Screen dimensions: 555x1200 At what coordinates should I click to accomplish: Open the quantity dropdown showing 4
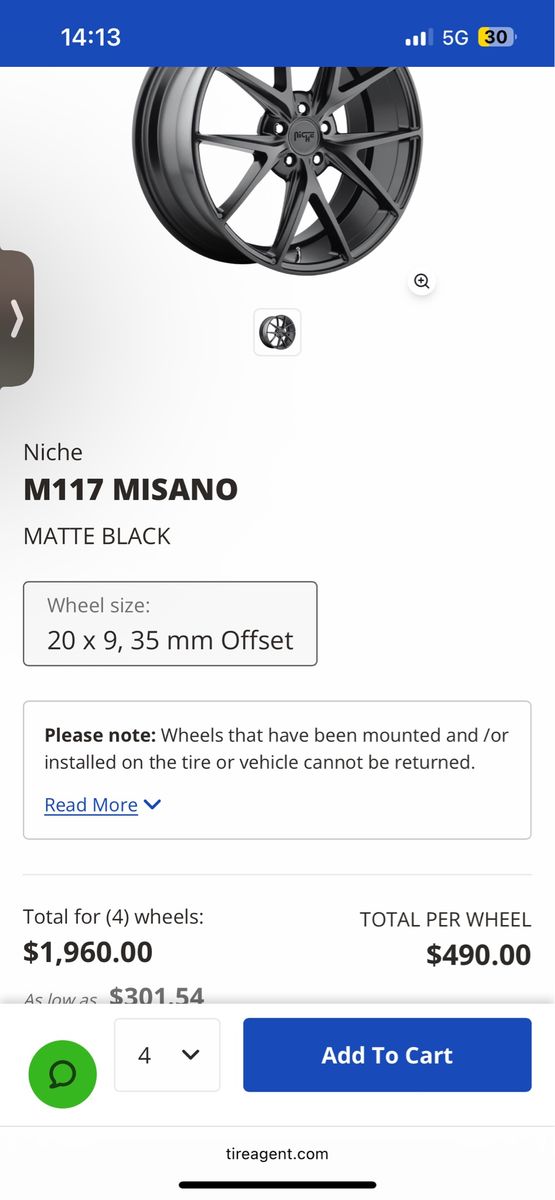pos(167,1055)
